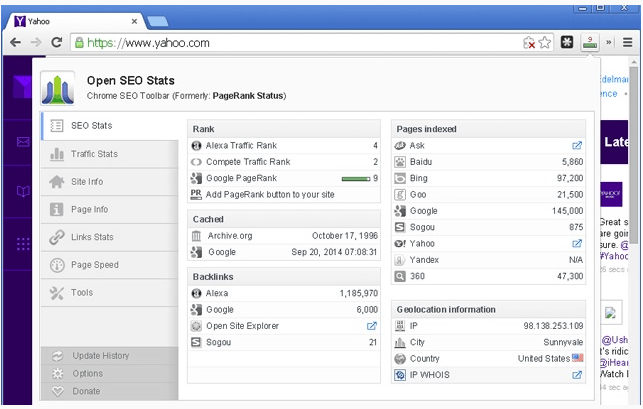The image size is (643, 409).
Task: Click the IP address 98.138.253.109
Action: tap(553, 326)
